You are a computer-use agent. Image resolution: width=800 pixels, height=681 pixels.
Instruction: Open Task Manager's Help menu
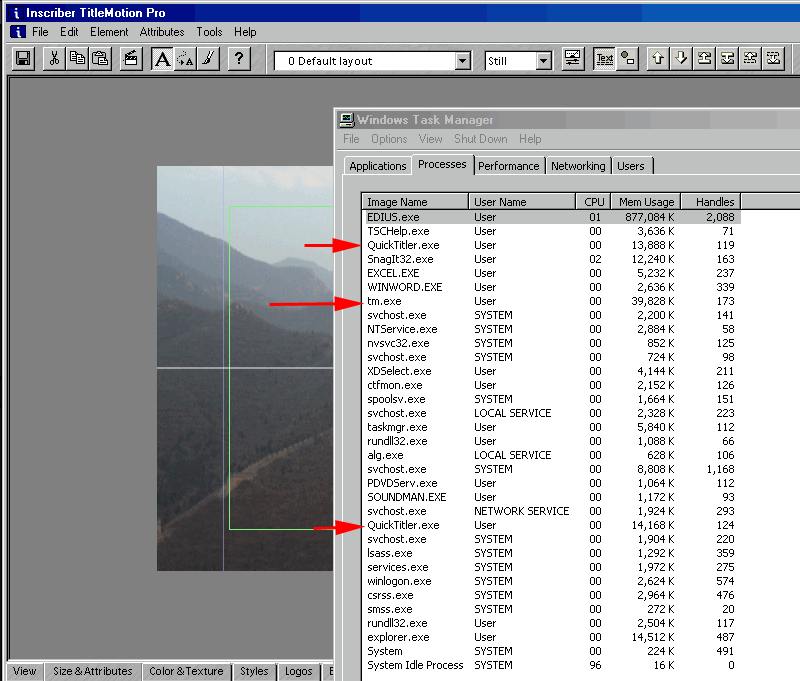(x=530, y=139)
